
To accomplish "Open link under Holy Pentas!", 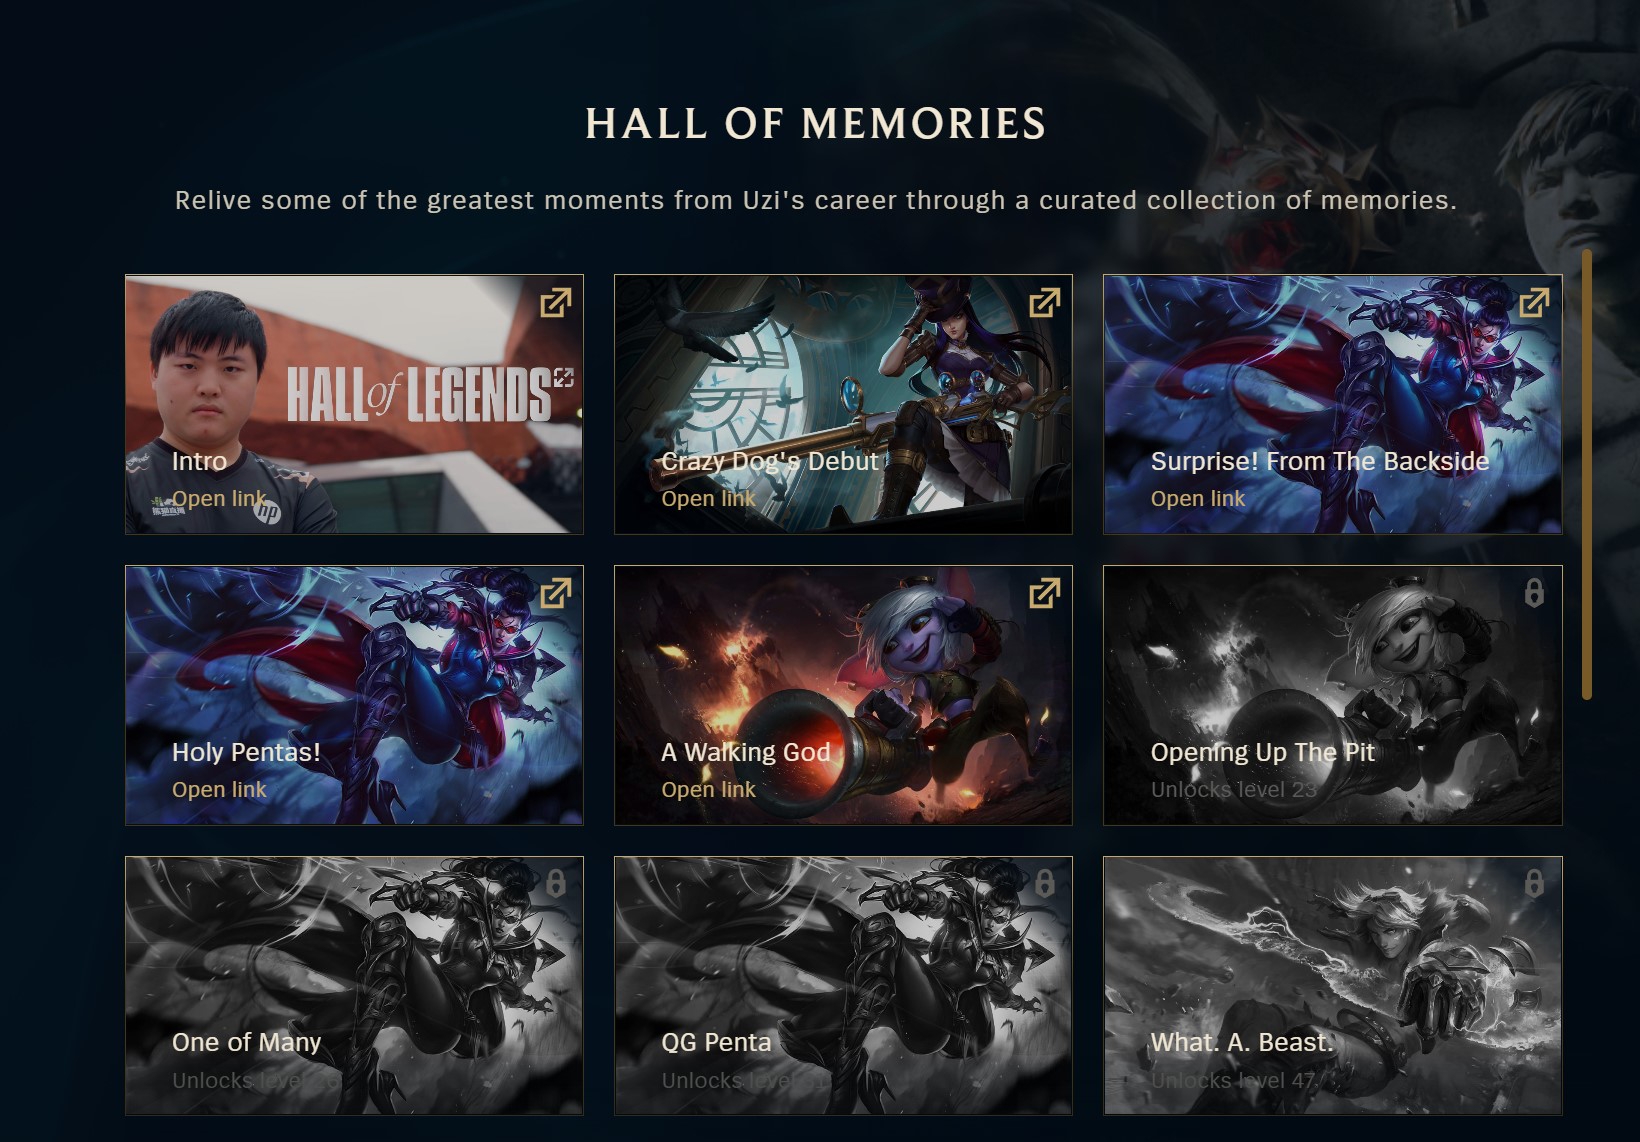I will click(x=219, y=790).
